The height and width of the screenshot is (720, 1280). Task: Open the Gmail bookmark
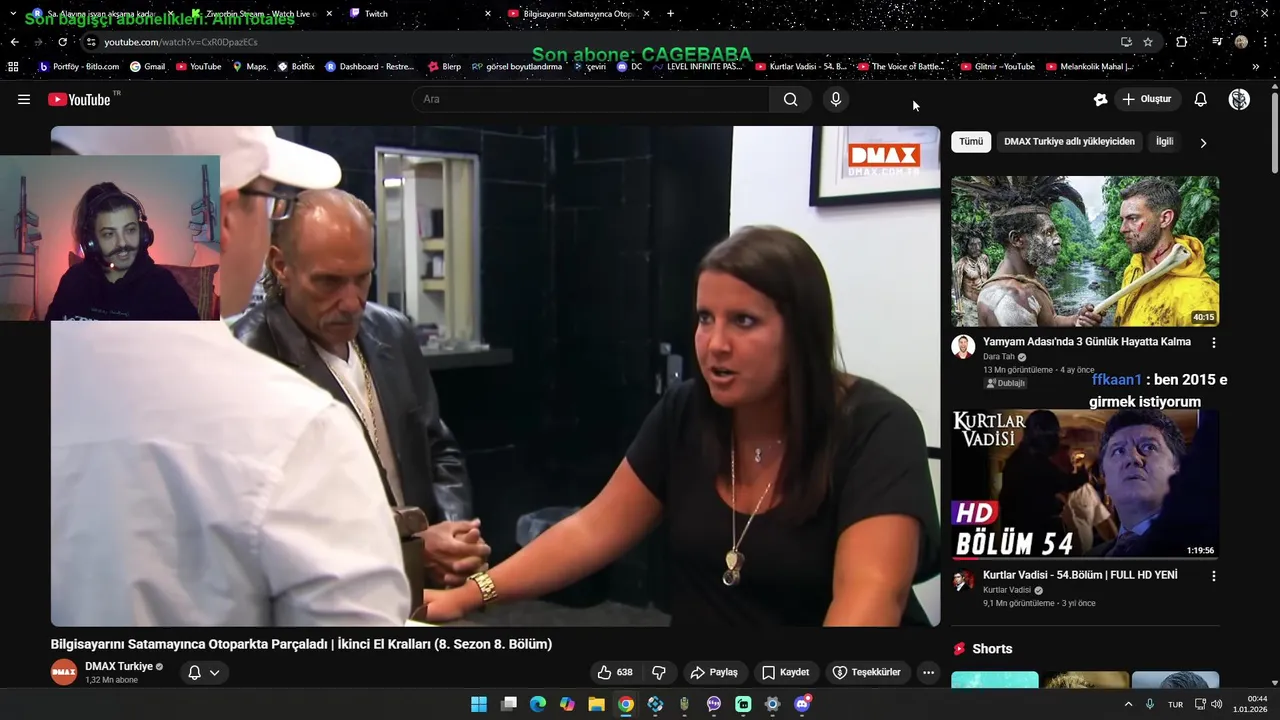(147, 67)
